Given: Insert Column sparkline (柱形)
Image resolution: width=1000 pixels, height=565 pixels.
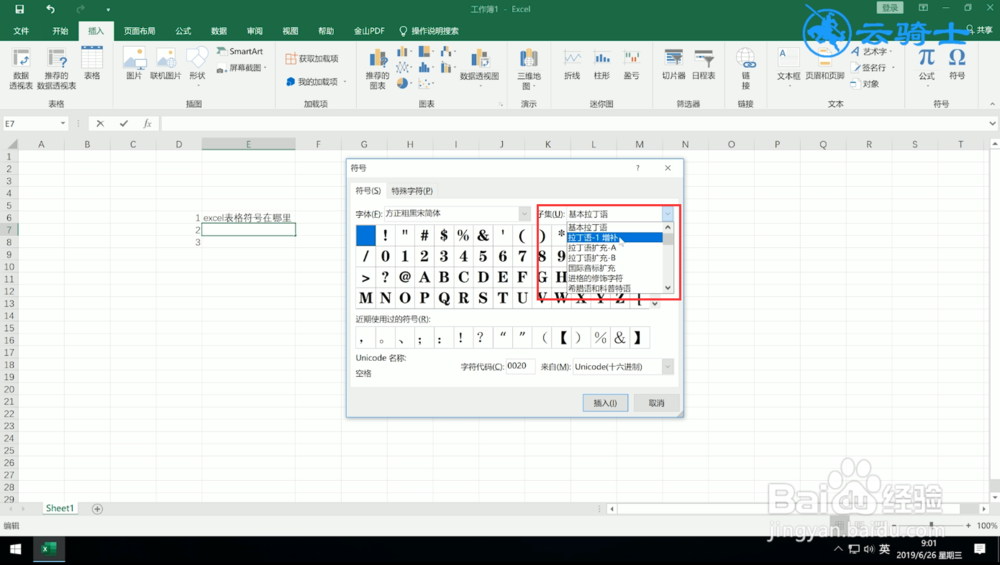Looking at the screenshot, I should (x=602, y=65).
